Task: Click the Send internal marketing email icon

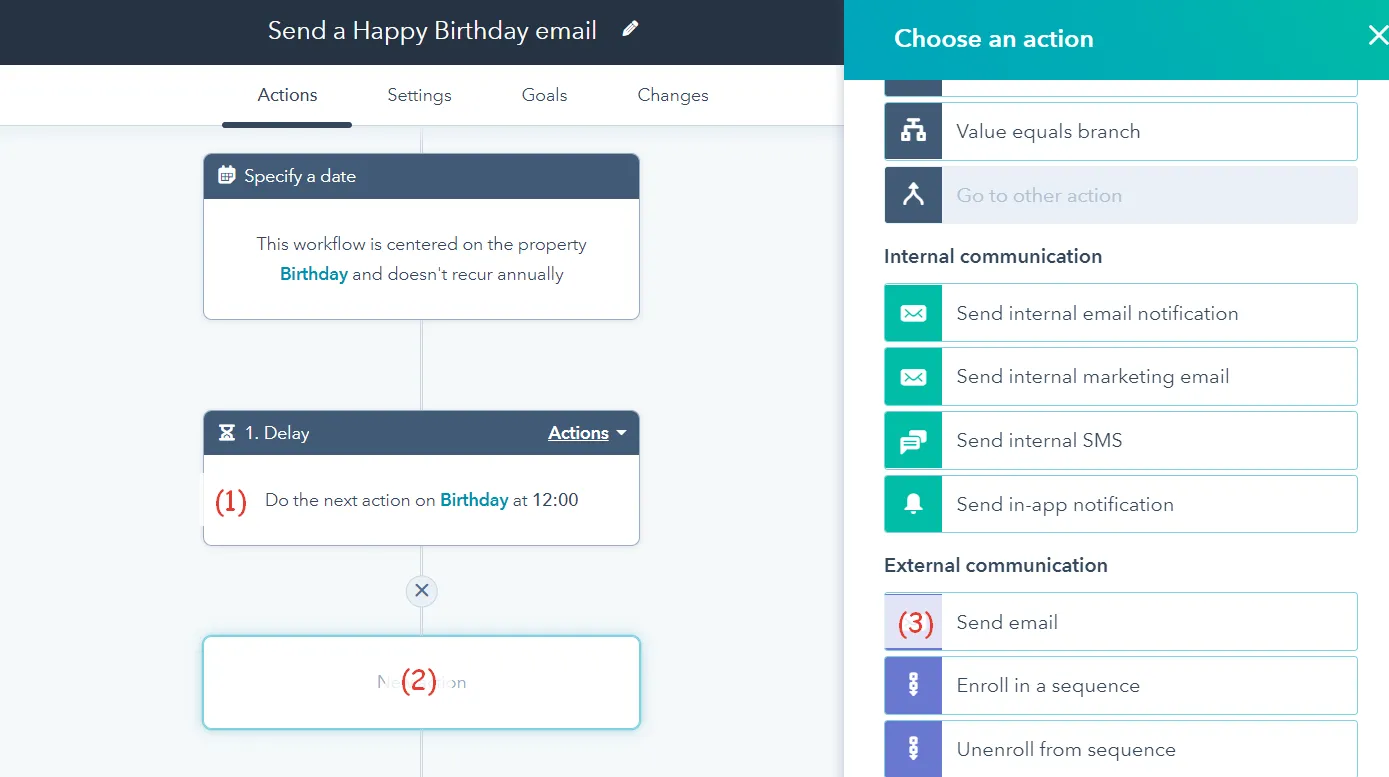Action: tap(913, 377)
